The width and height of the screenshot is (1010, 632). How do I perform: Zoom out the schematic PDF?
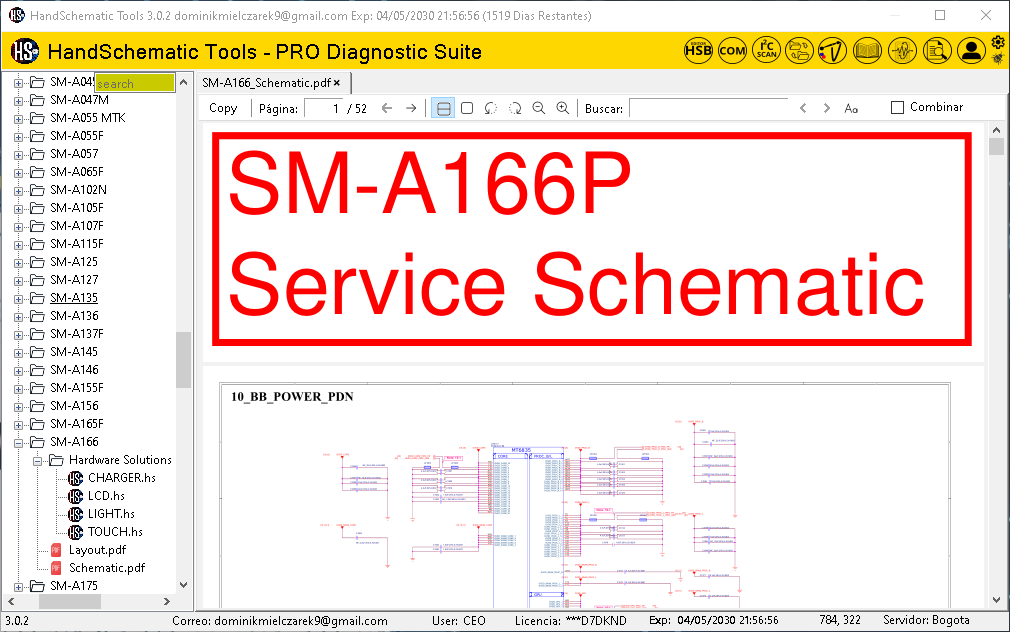[x=538, y=108]
